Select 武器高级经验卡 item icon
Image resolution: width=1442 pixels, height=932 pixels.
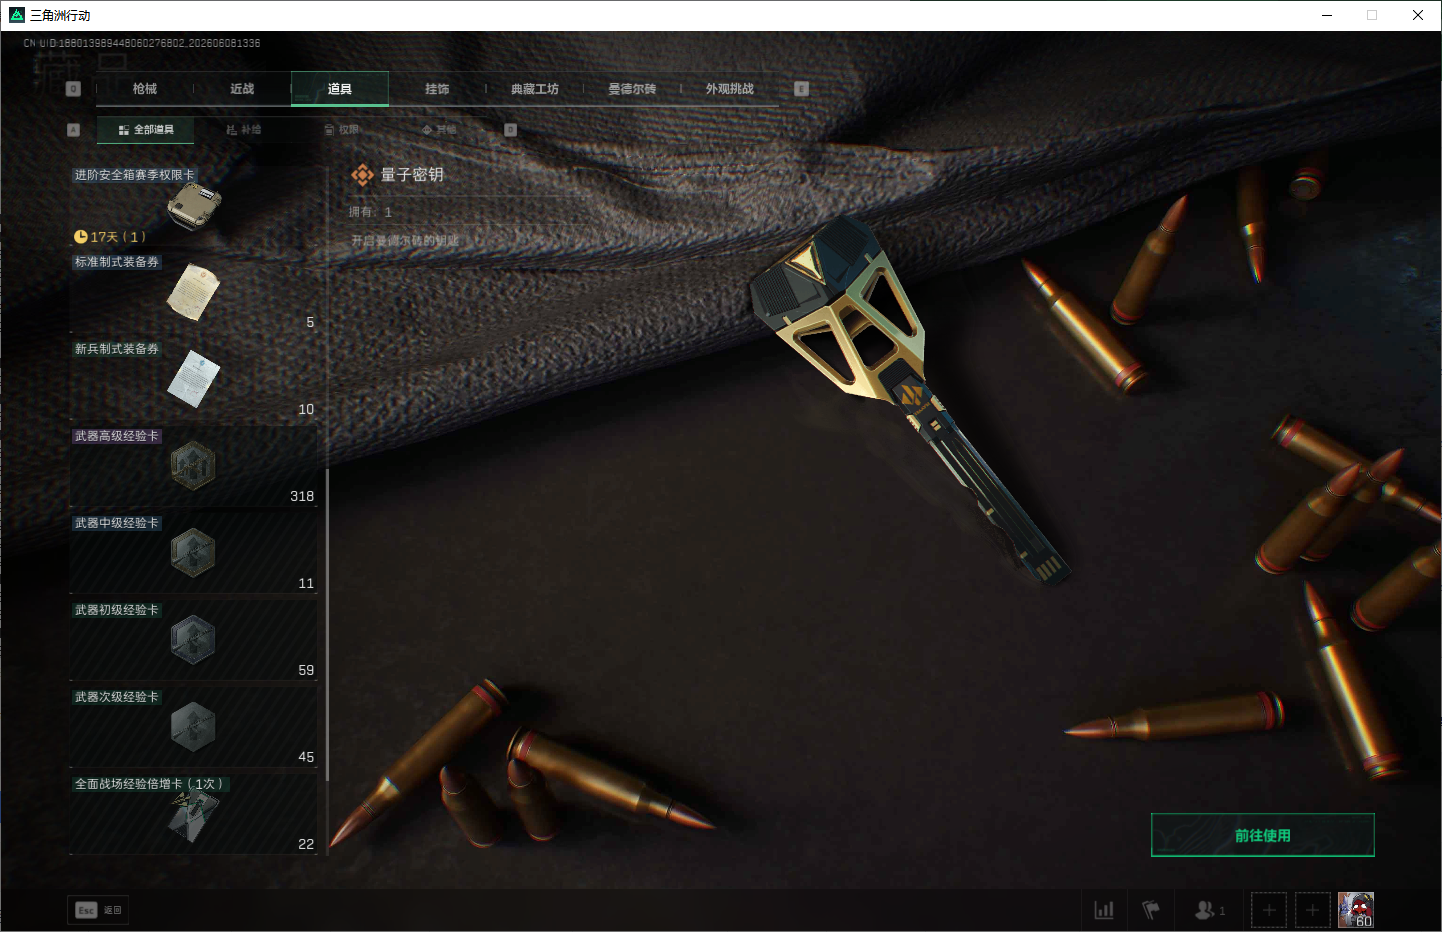point(193,466)
